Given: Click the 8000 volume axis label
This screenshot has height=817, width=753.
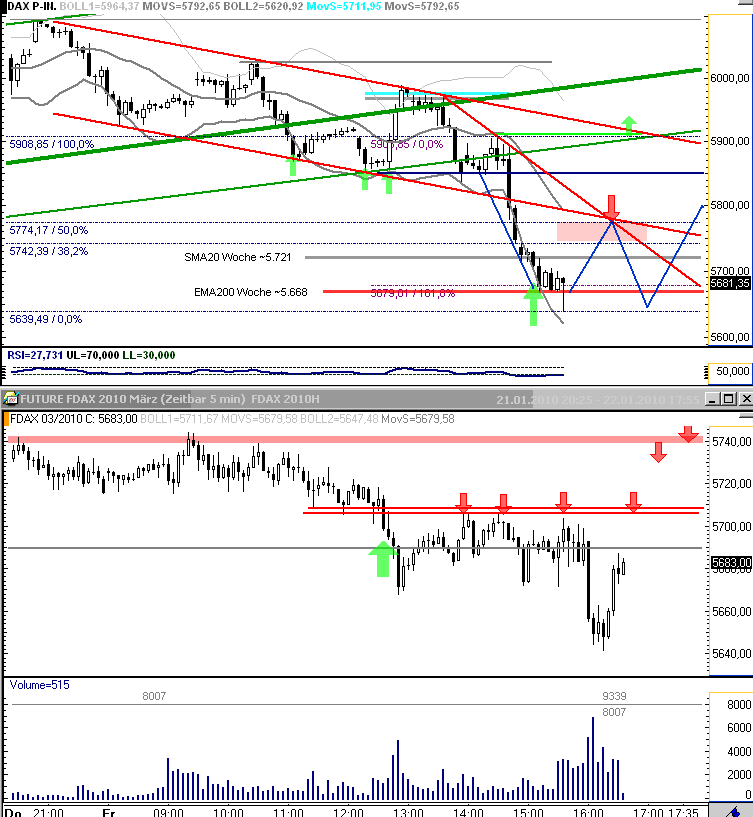Looking at the screenshot, I should [x=739, y=704].
